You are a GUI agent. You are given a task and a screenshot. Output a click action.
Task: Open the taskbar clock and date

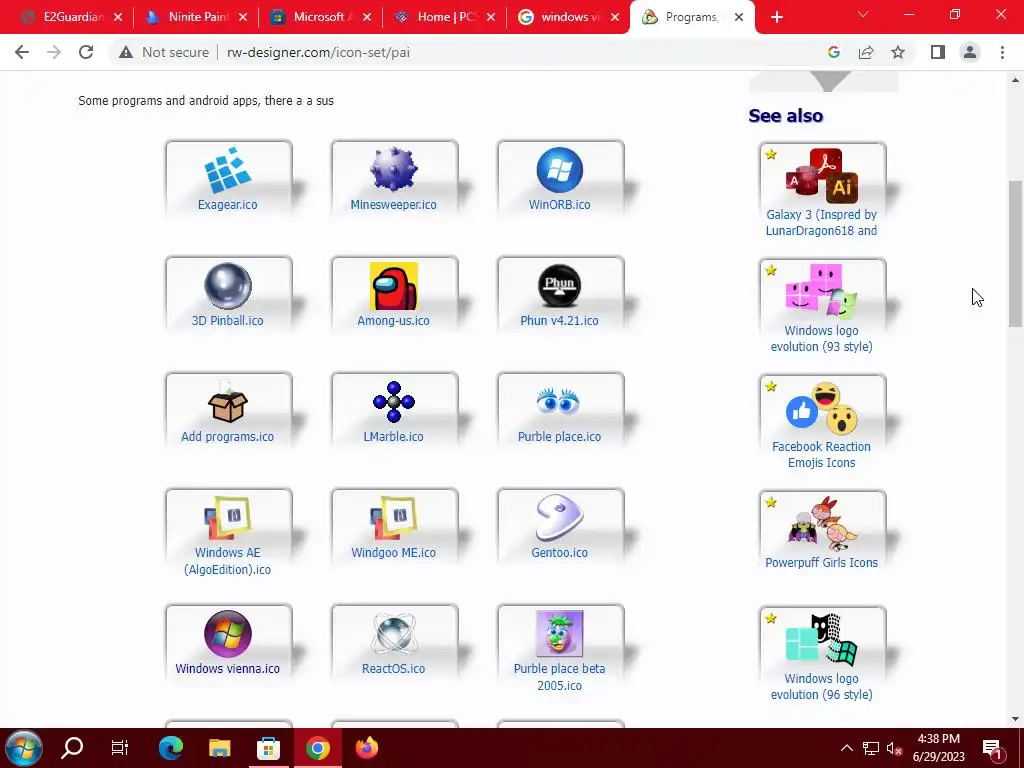coord(938,748)
